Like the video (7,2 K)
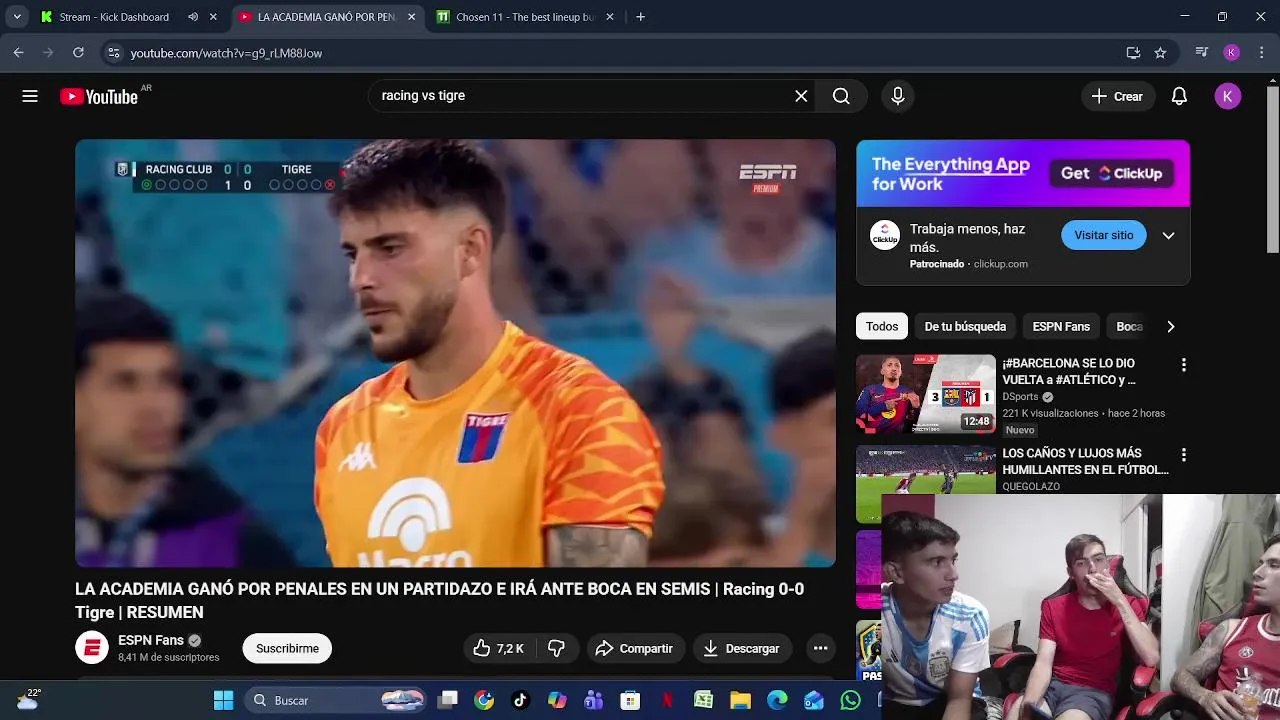 click(x=499, y=648)
